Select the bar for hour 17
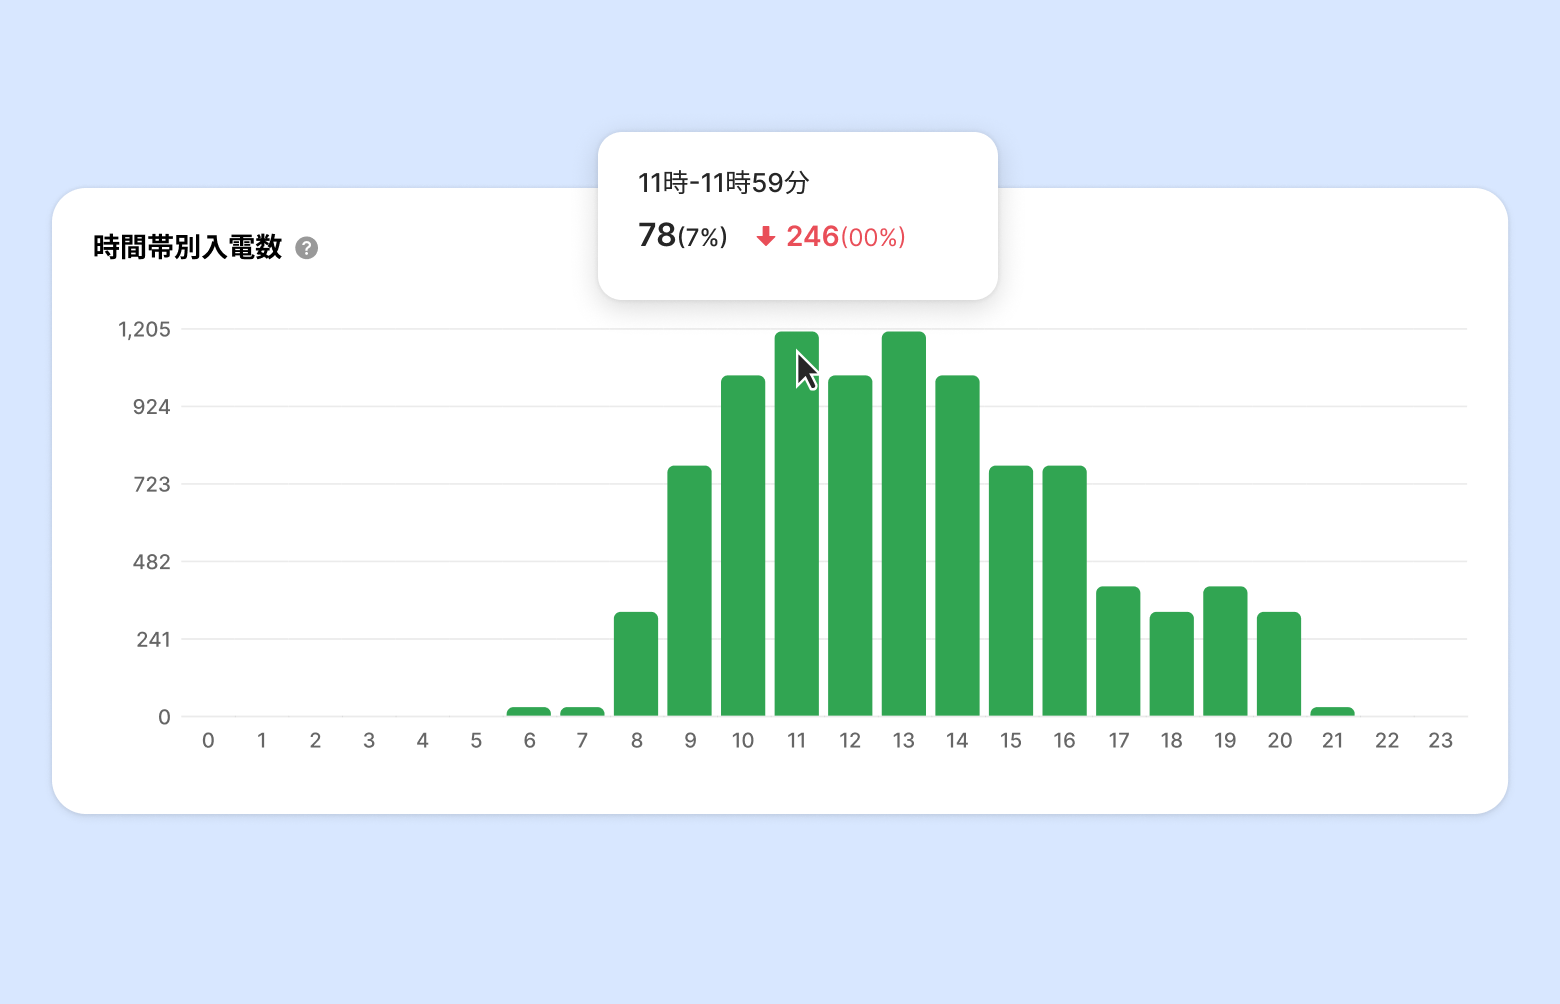 [1118, 651]
